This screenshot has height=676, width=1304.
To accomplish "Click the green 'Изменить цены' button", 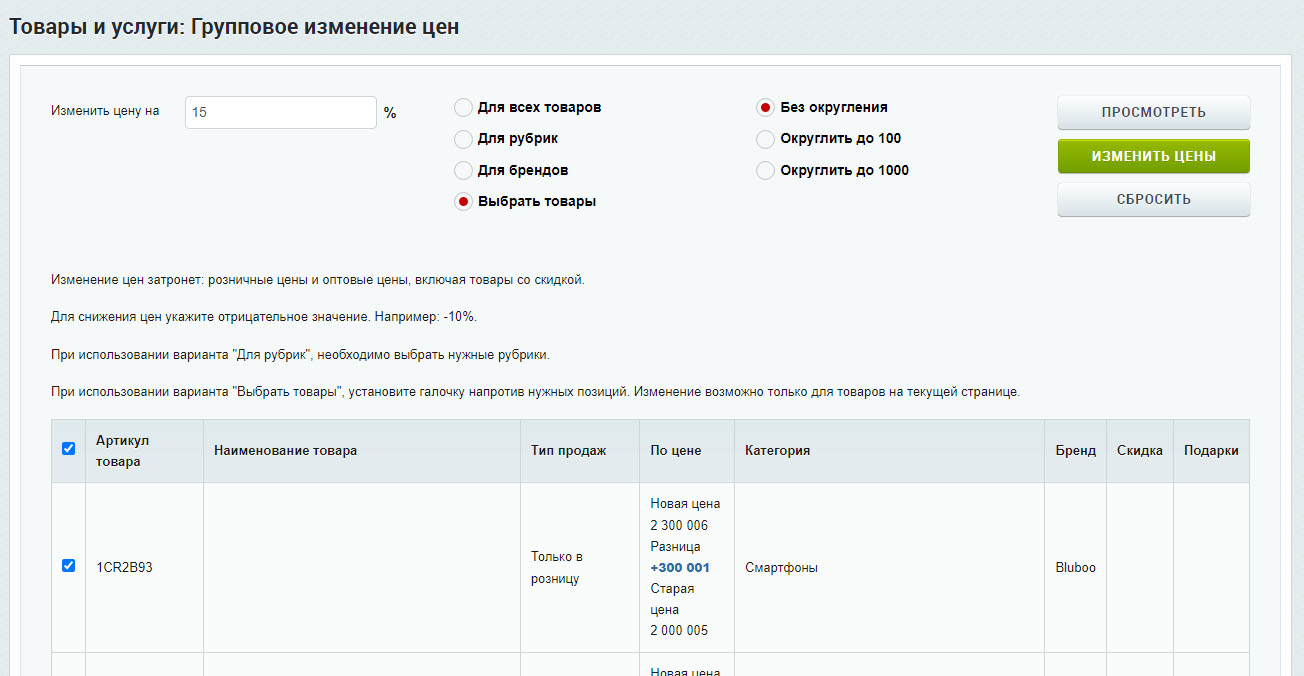I will click(x=1153, y=157).
